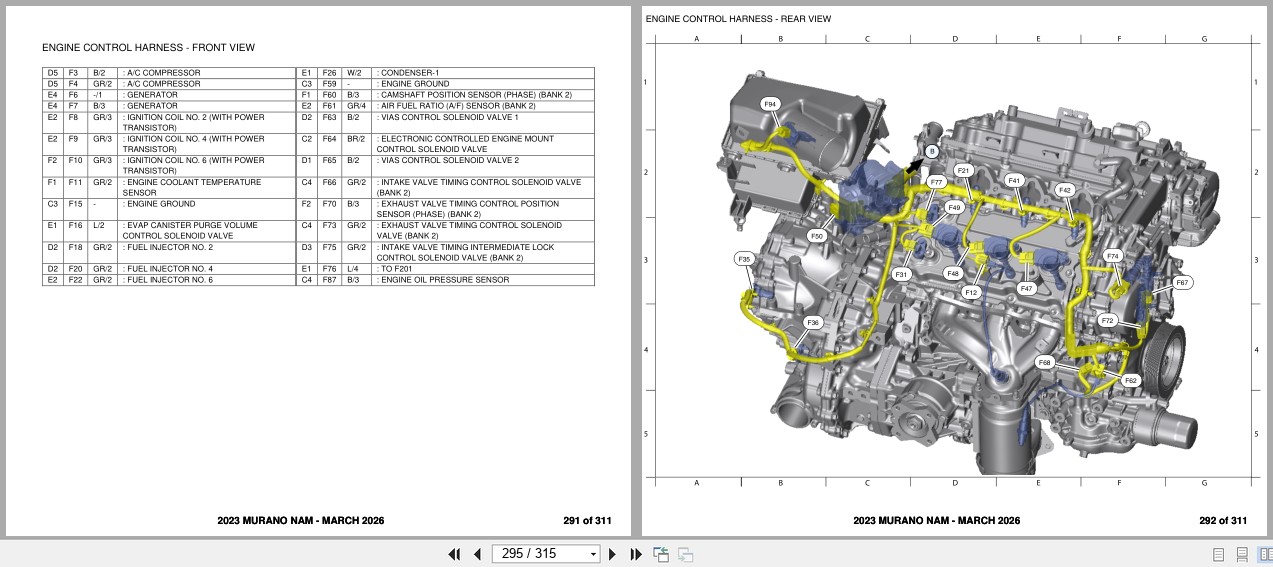
Task: Select the F3 connector code cell
Action: (74, 73)
